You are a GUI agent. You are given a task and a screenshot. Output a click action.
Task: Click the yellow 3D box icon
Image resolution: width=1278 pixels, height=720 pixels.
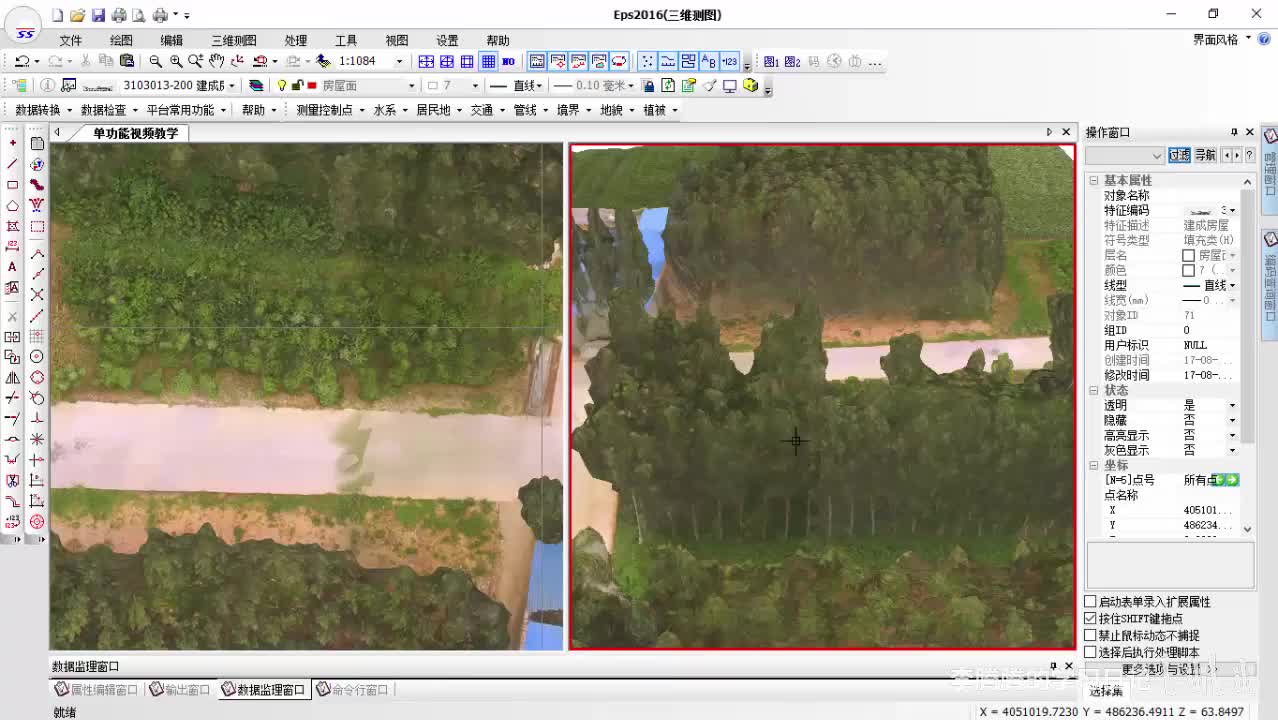point(750,86)
